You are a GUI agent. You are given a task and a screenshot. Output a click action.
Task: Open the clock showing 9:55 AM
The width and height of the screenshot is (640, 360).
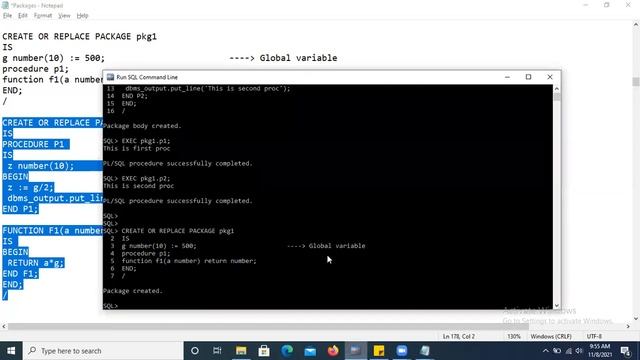point(600,351)
